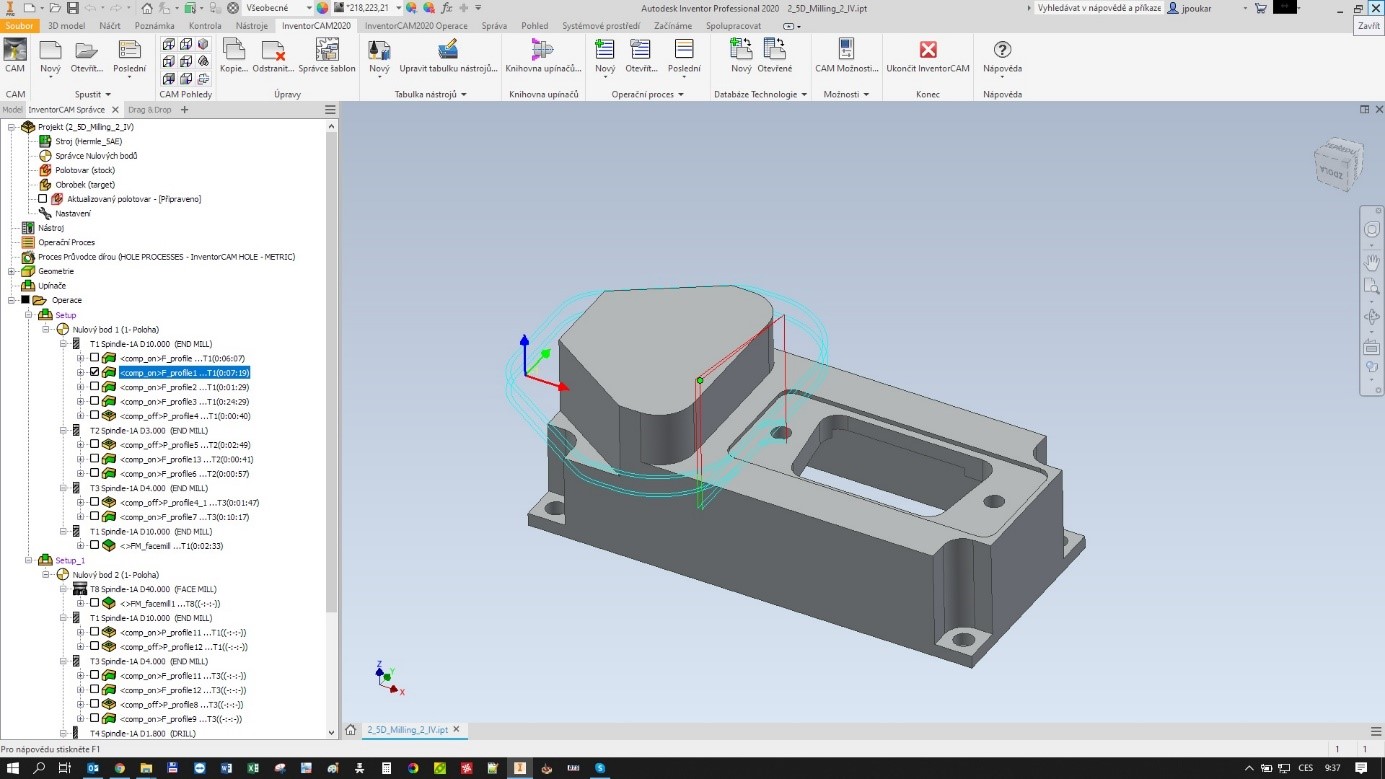Click the help search input field
Viewport: 1385px width, 779px height.
[x=1098, y=8]
